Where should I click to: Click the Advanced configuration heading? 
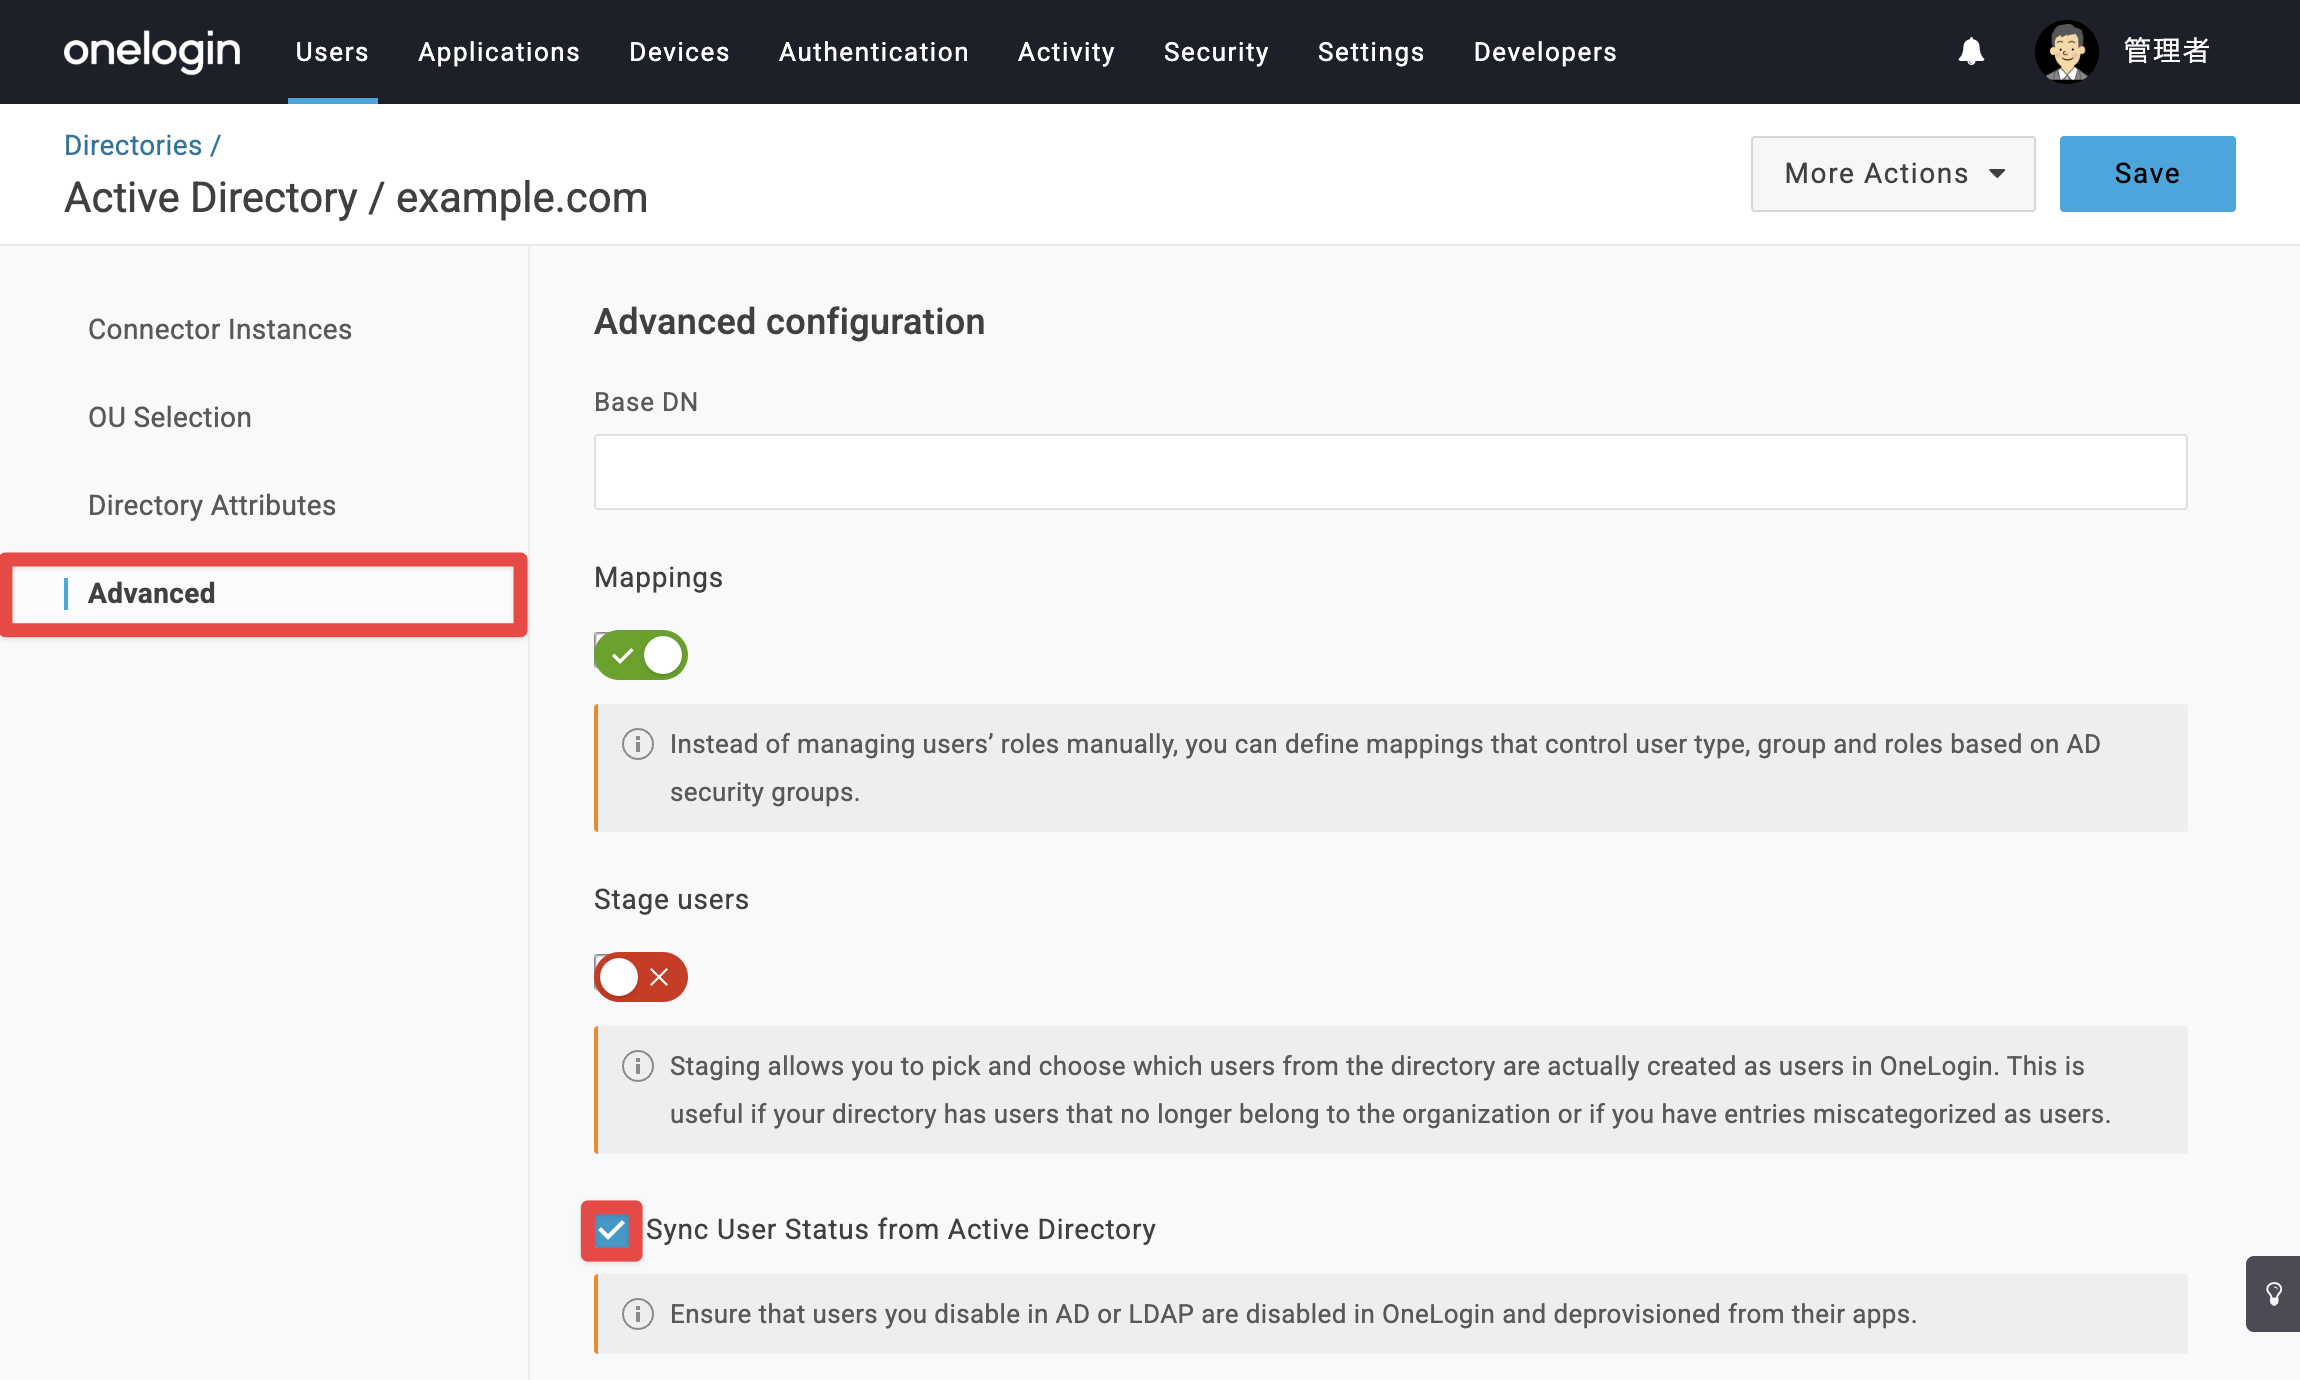[789, 322]
